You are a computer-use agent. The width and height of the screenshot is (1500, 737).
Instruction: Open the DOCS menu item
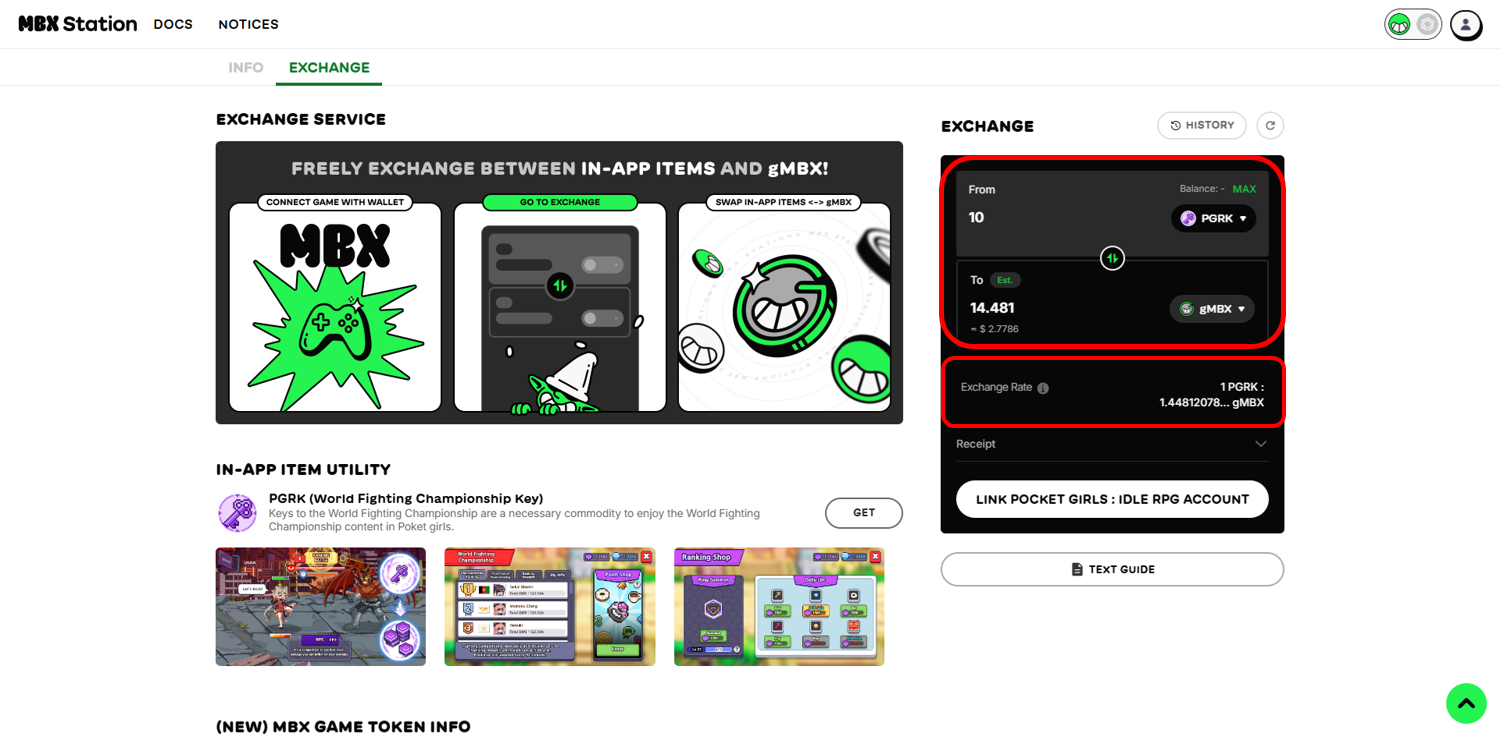point(173,24)
